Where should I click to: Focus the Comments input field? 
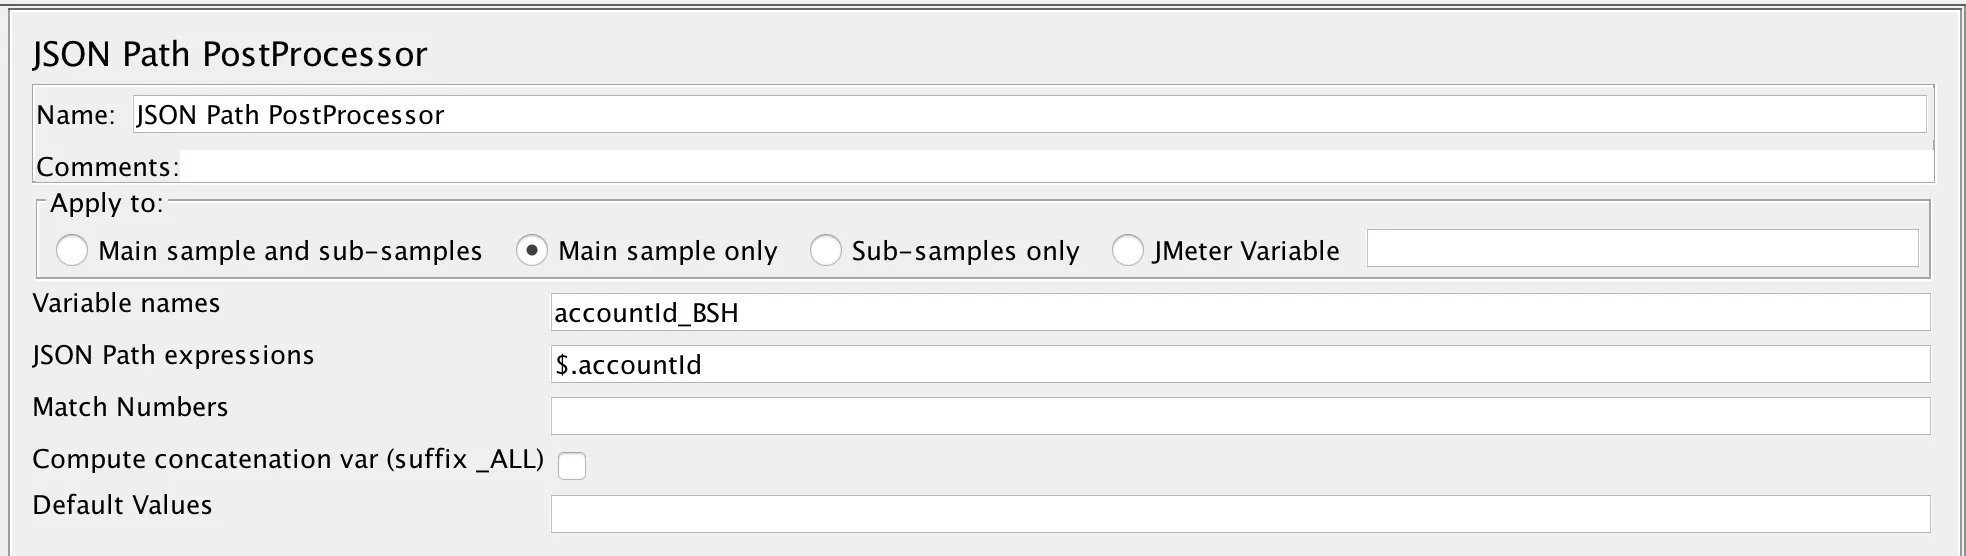(1055, 167)
